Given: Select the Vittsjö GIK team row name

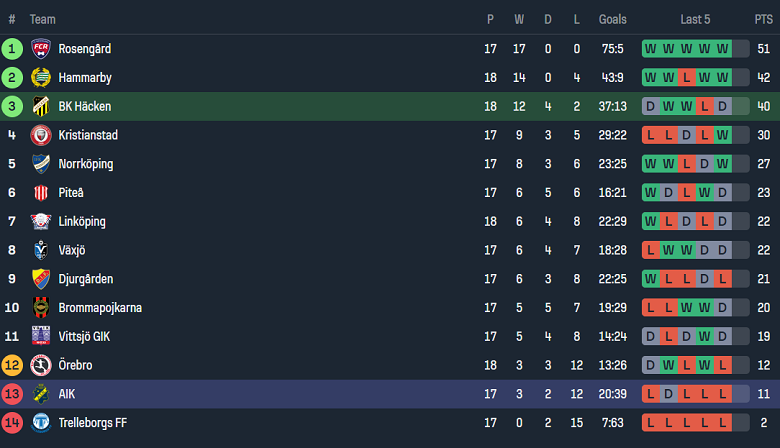Looking at the screenshot, I should (x=84, y=337).
